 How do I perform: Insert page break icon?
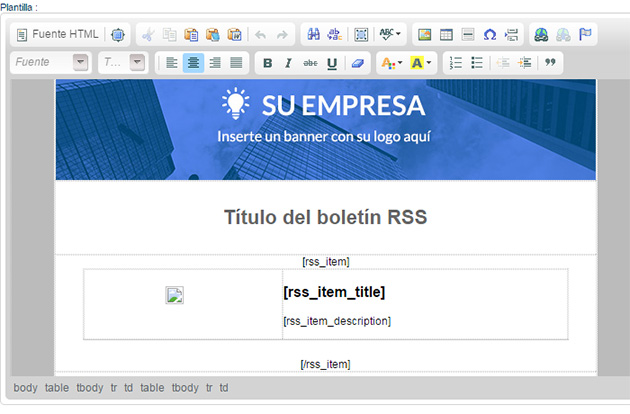(x=511, y=35)
